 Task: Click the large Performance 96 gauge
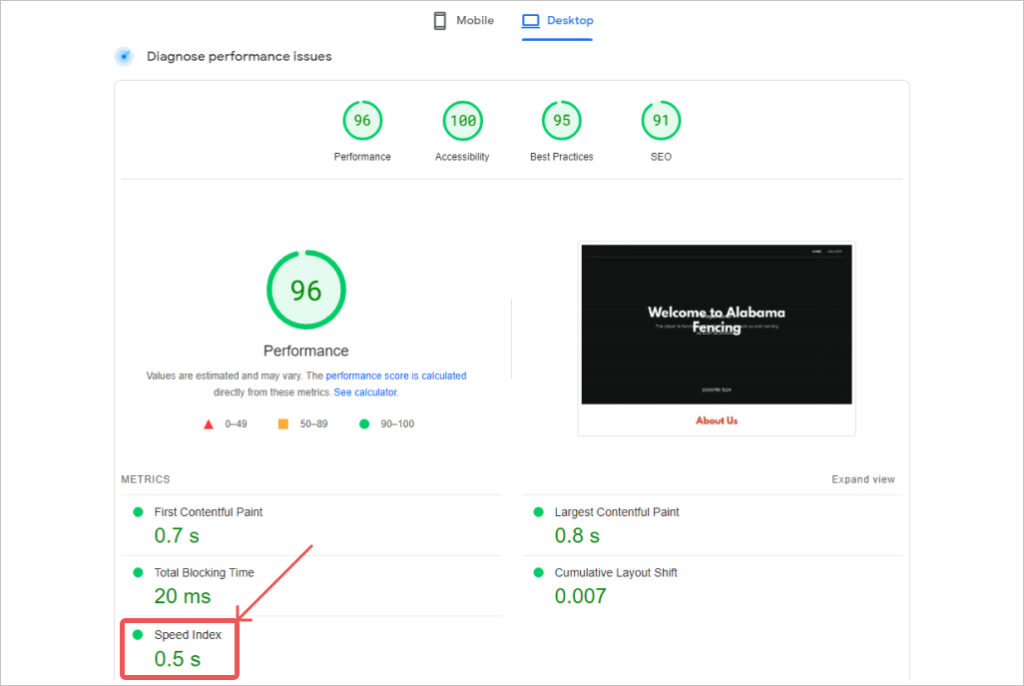306,290
